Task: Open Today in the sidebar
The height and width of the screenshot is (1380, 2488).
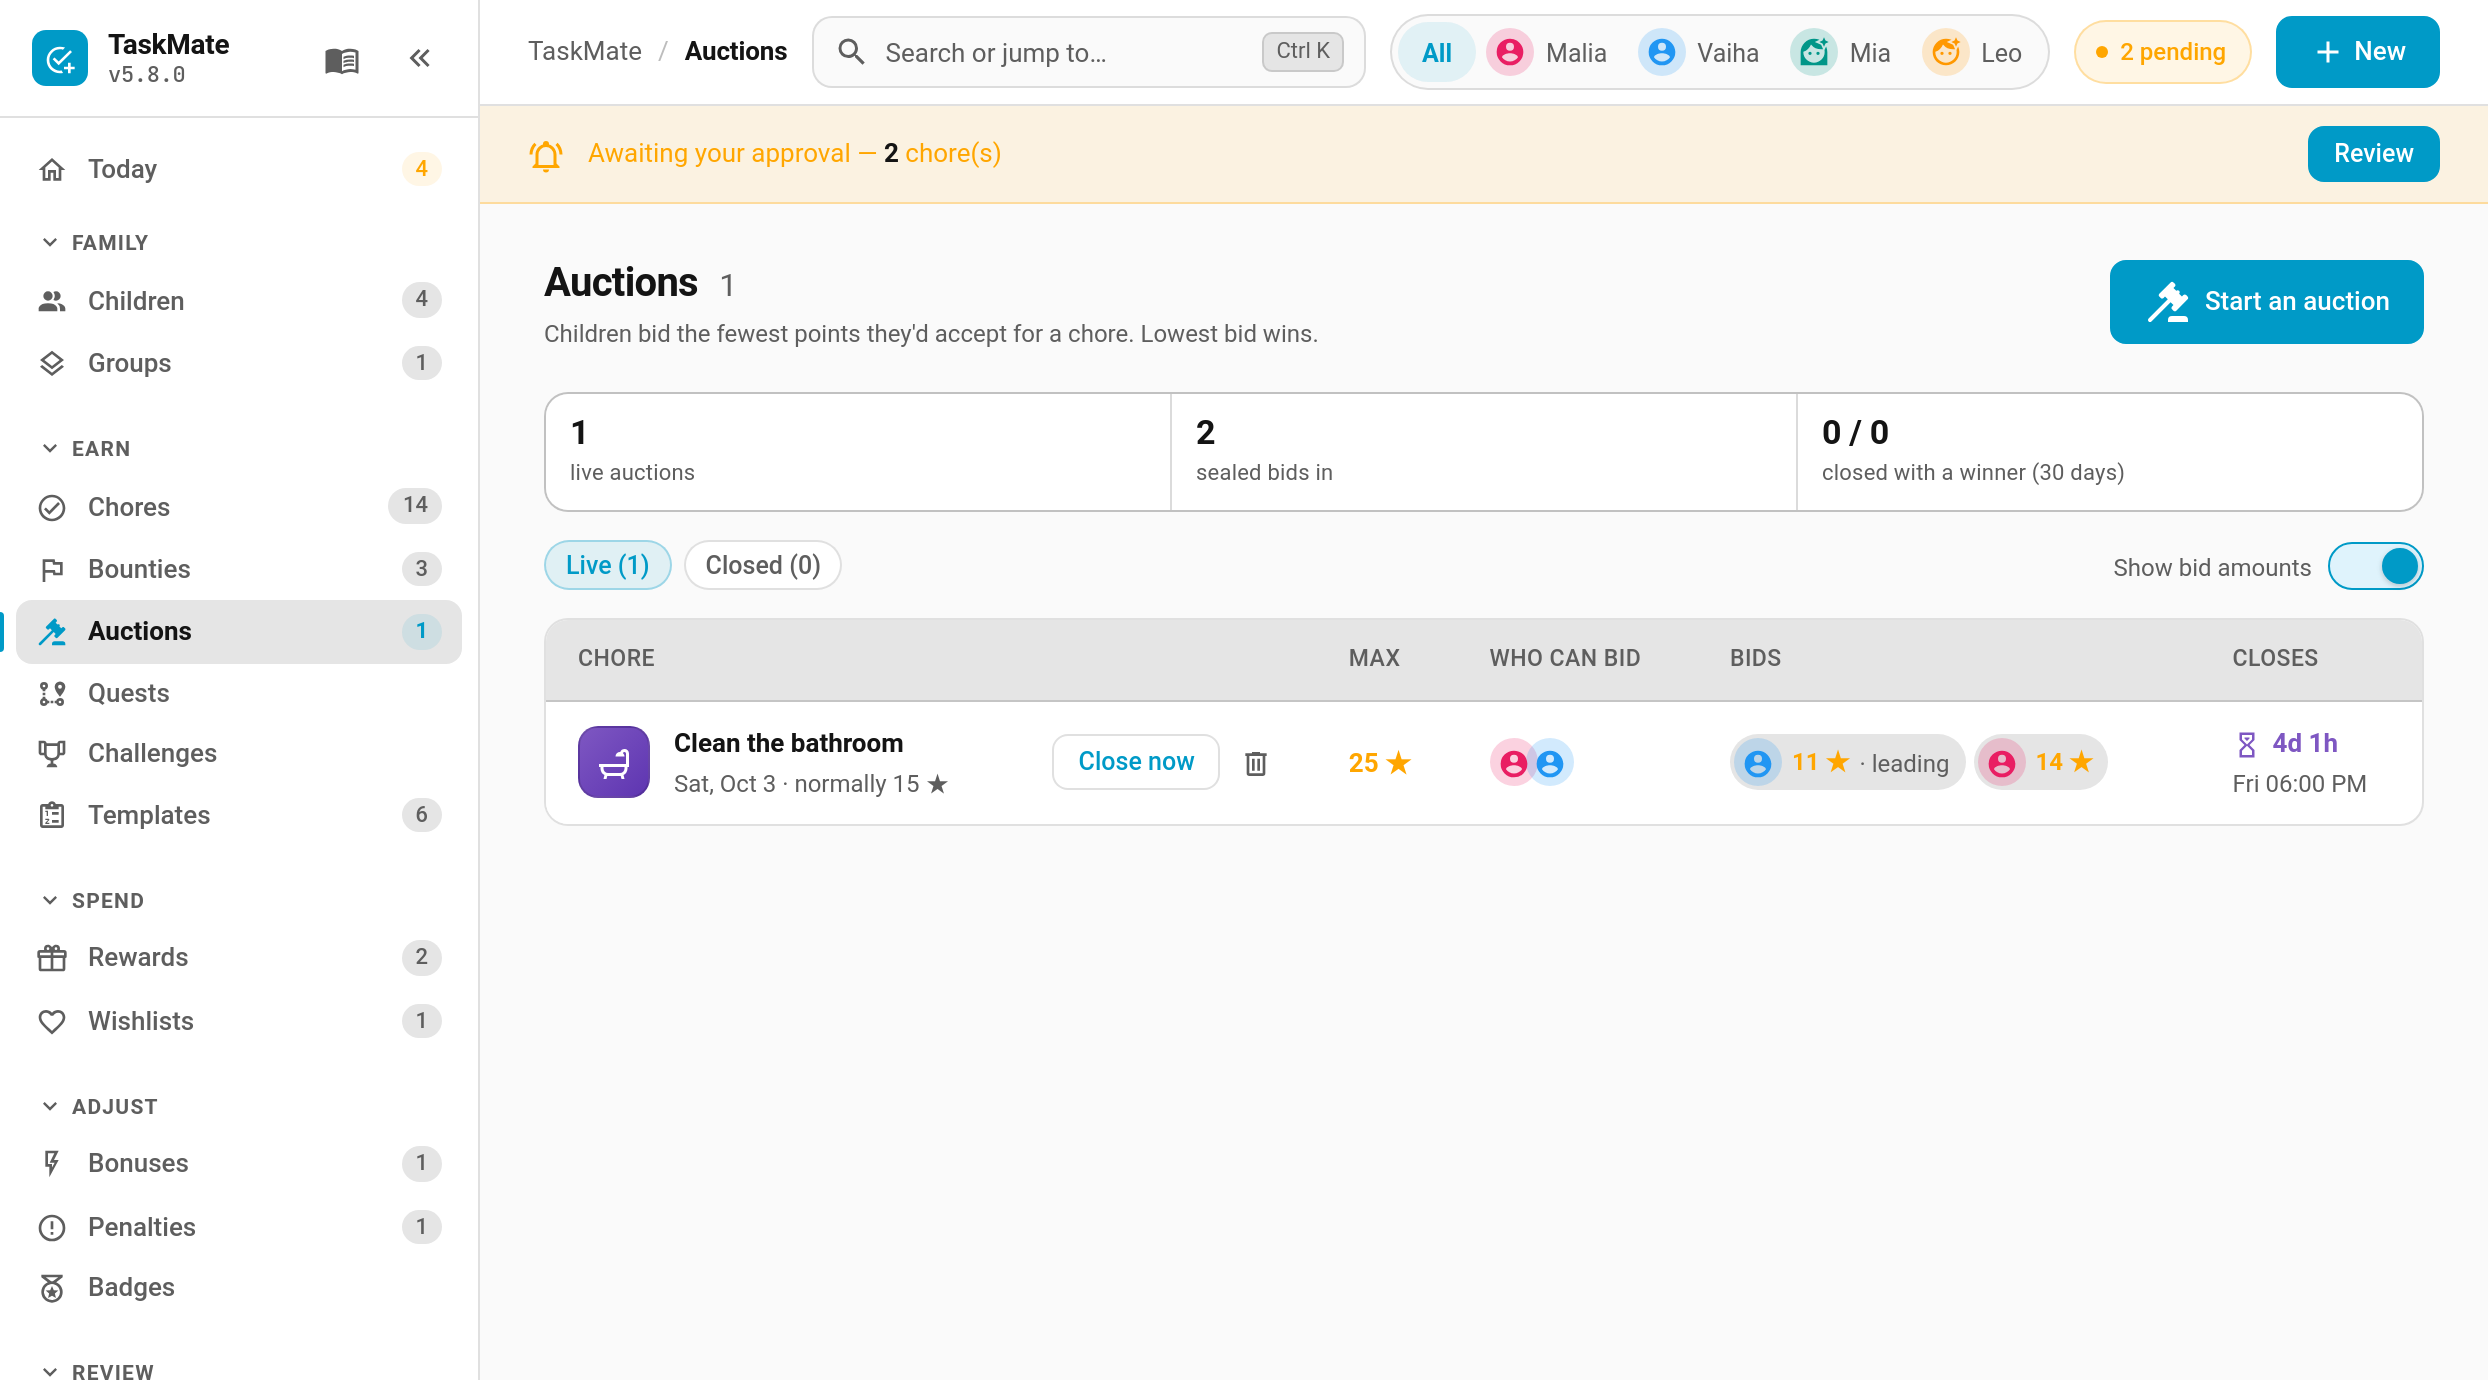Action: coord(239,169)
